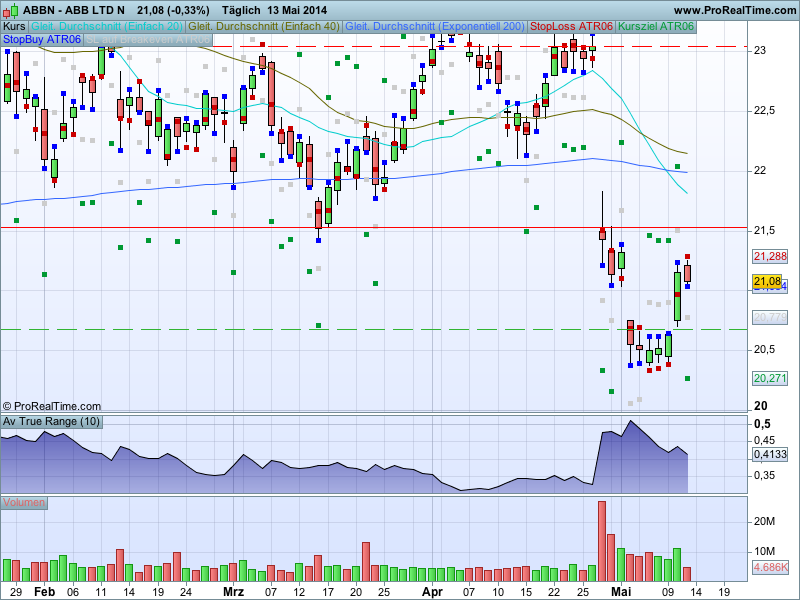Click the Mrz label on the time axis
800x600 pixels.
click(x=234, y=592)
